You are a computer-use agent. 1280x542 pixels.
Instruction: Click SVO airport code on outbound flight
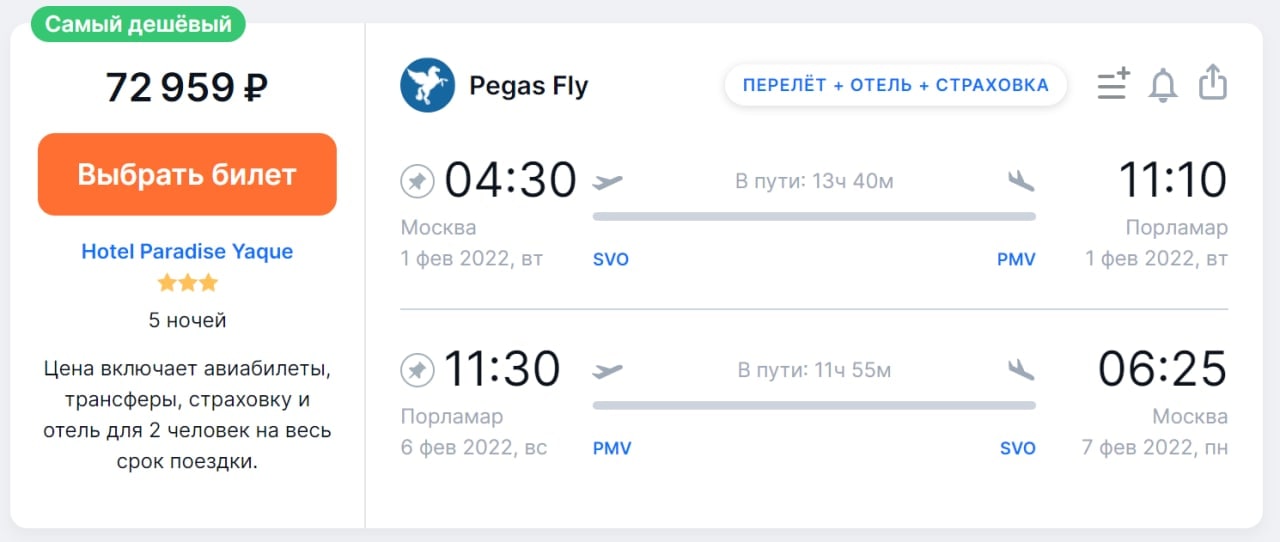tap(611, 259)
